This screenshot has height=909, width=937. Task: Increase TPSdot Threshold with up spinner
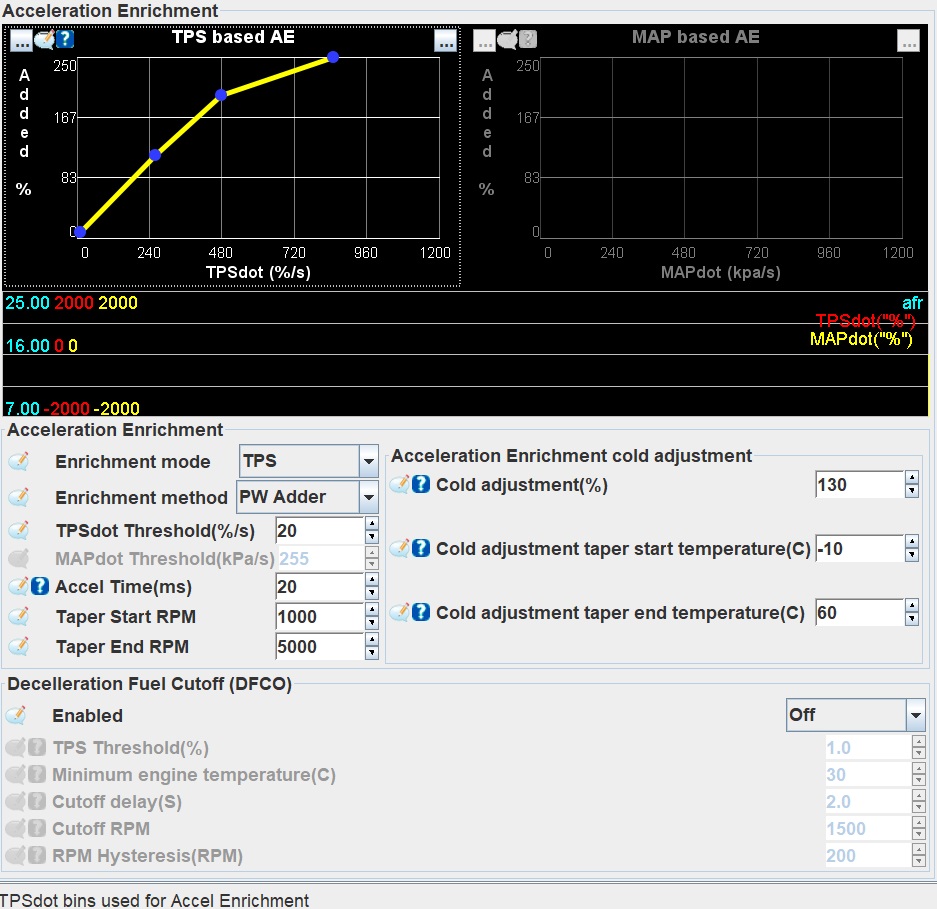(x=372, y=524)
